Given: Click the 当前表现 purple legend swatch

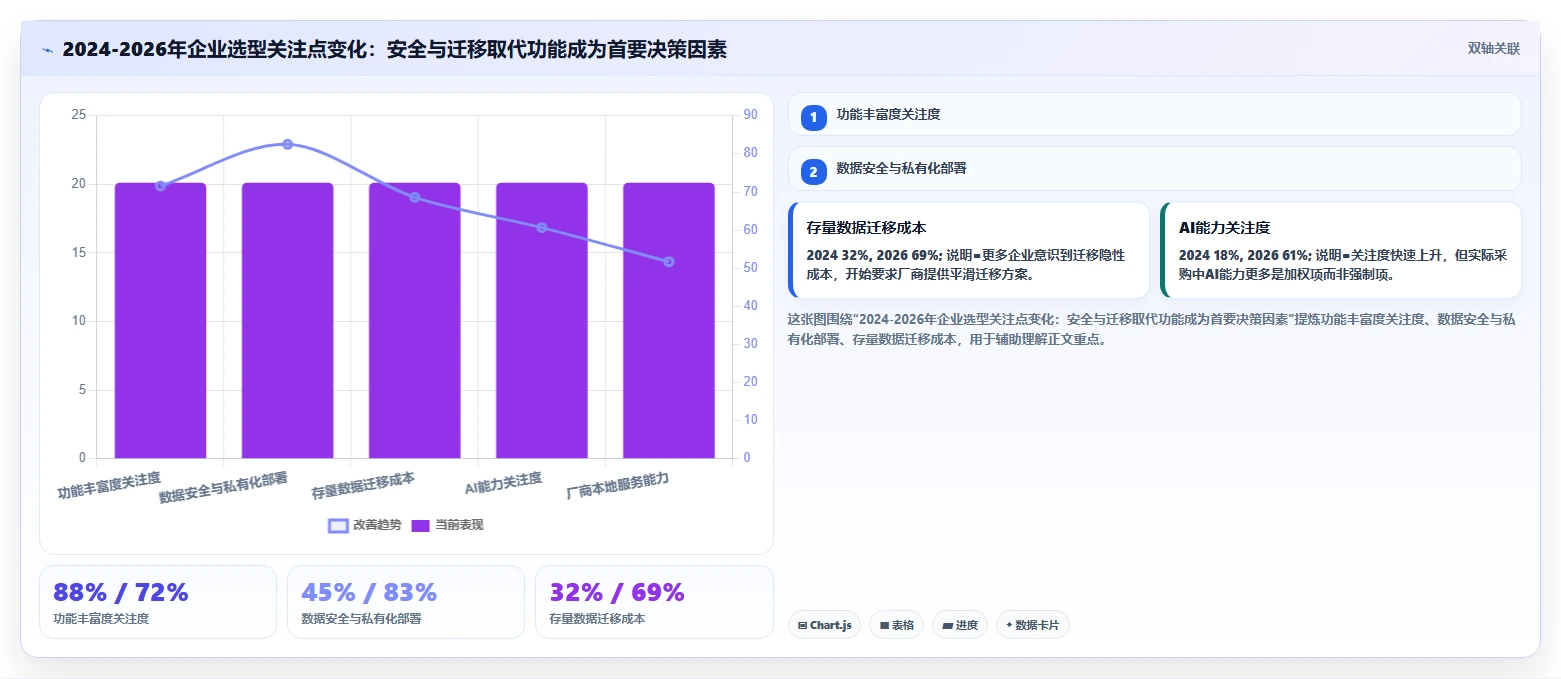Looking at the screenshot, I should click(x=421, y=525).
